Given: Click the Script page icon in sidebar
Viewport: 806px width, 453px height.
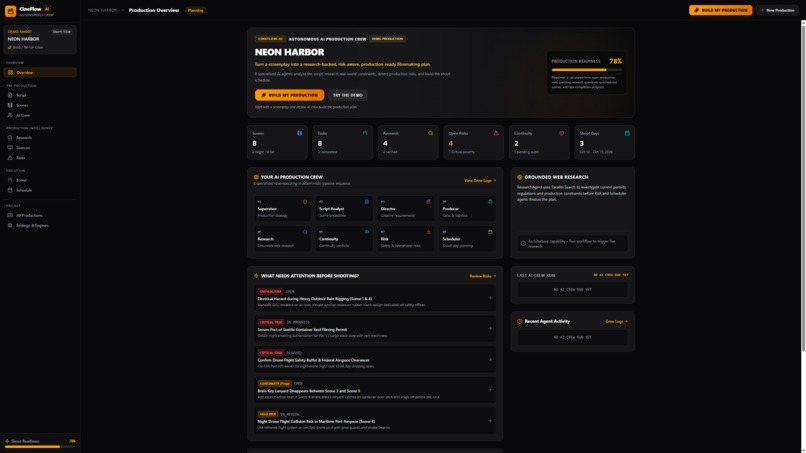Looking at the screenshot, I should [10, 95].
